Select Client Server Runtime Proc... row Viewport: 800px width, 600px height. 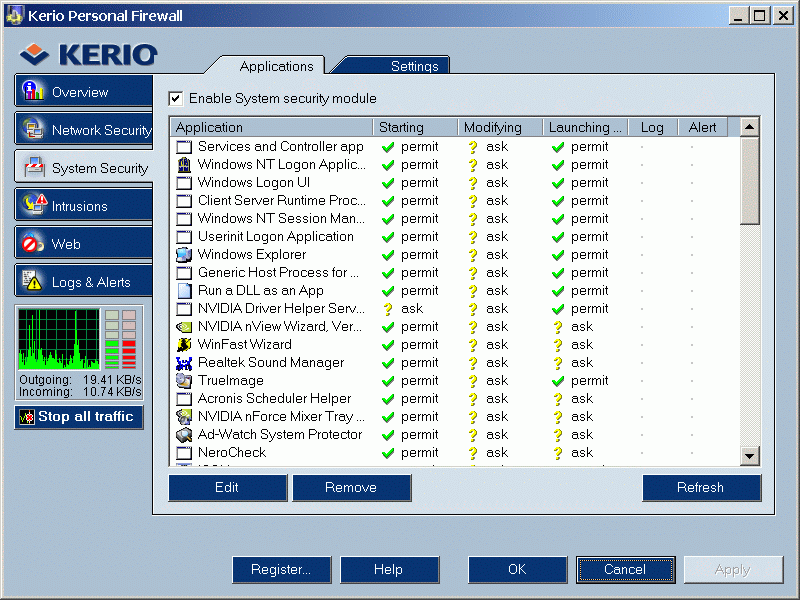coord(454,201)
